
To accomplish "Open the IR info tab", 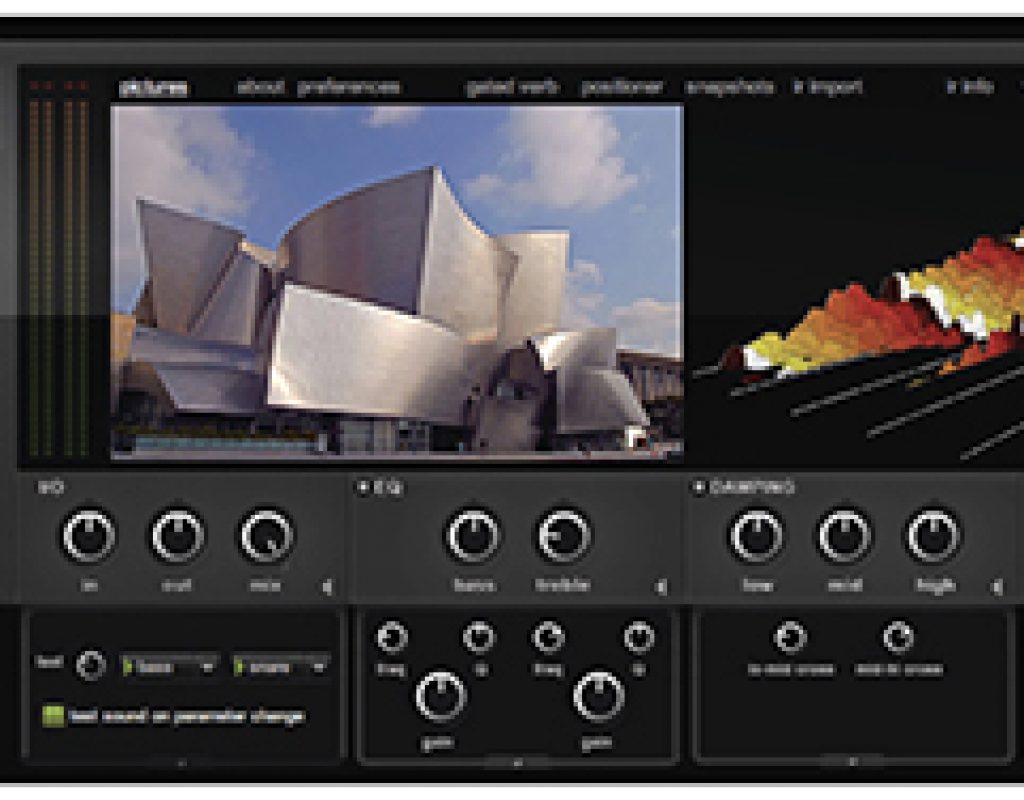I will coord(970,87).
